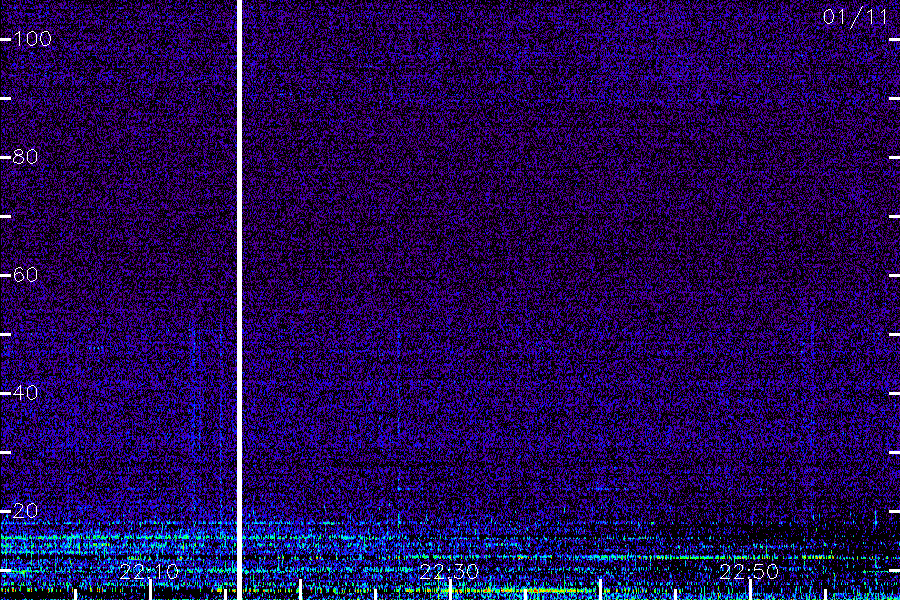Image resolution: width=900 pixels, height=600 pixels.
Task: Click the 40 frequency axis label
Action: coord(25,393)
